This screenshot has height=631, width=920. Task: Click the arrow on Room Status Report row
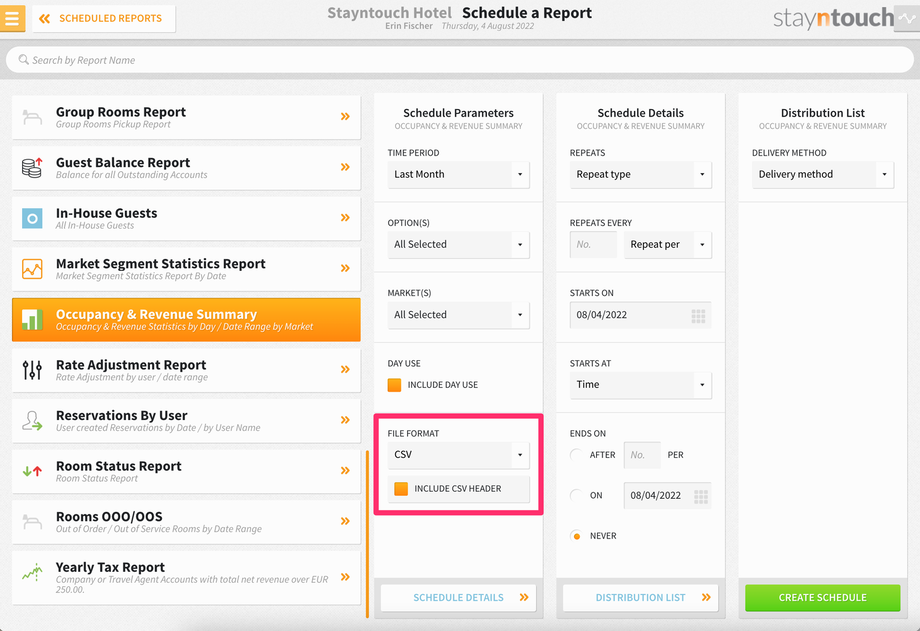click(346, 470)
